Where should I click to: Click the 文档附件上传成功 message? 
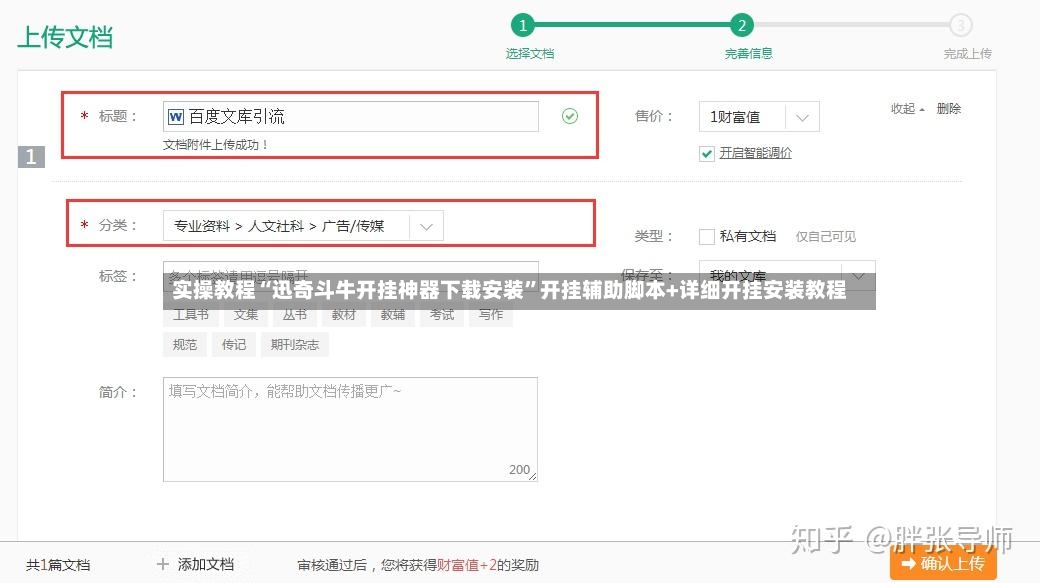216,145
